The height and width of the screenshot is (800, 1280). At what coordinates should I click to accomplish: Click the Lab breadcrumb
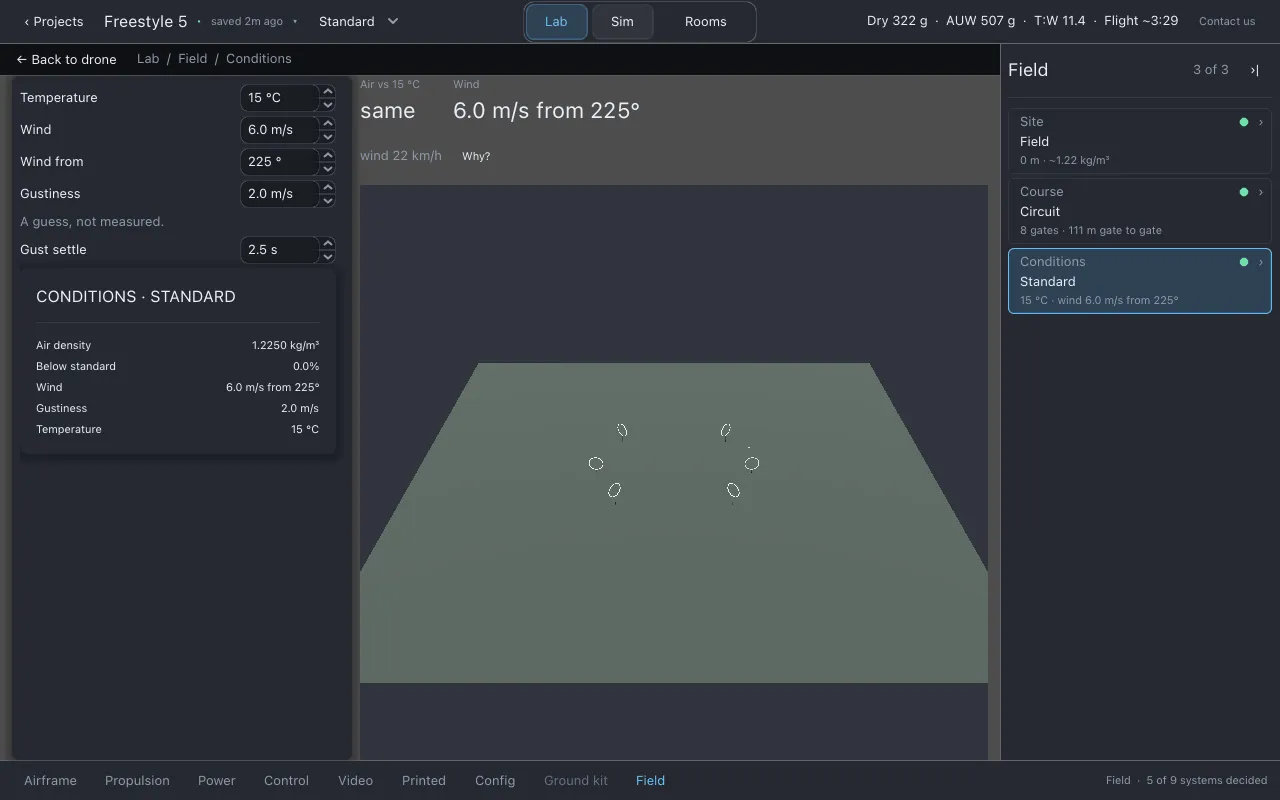click(148, 59)
